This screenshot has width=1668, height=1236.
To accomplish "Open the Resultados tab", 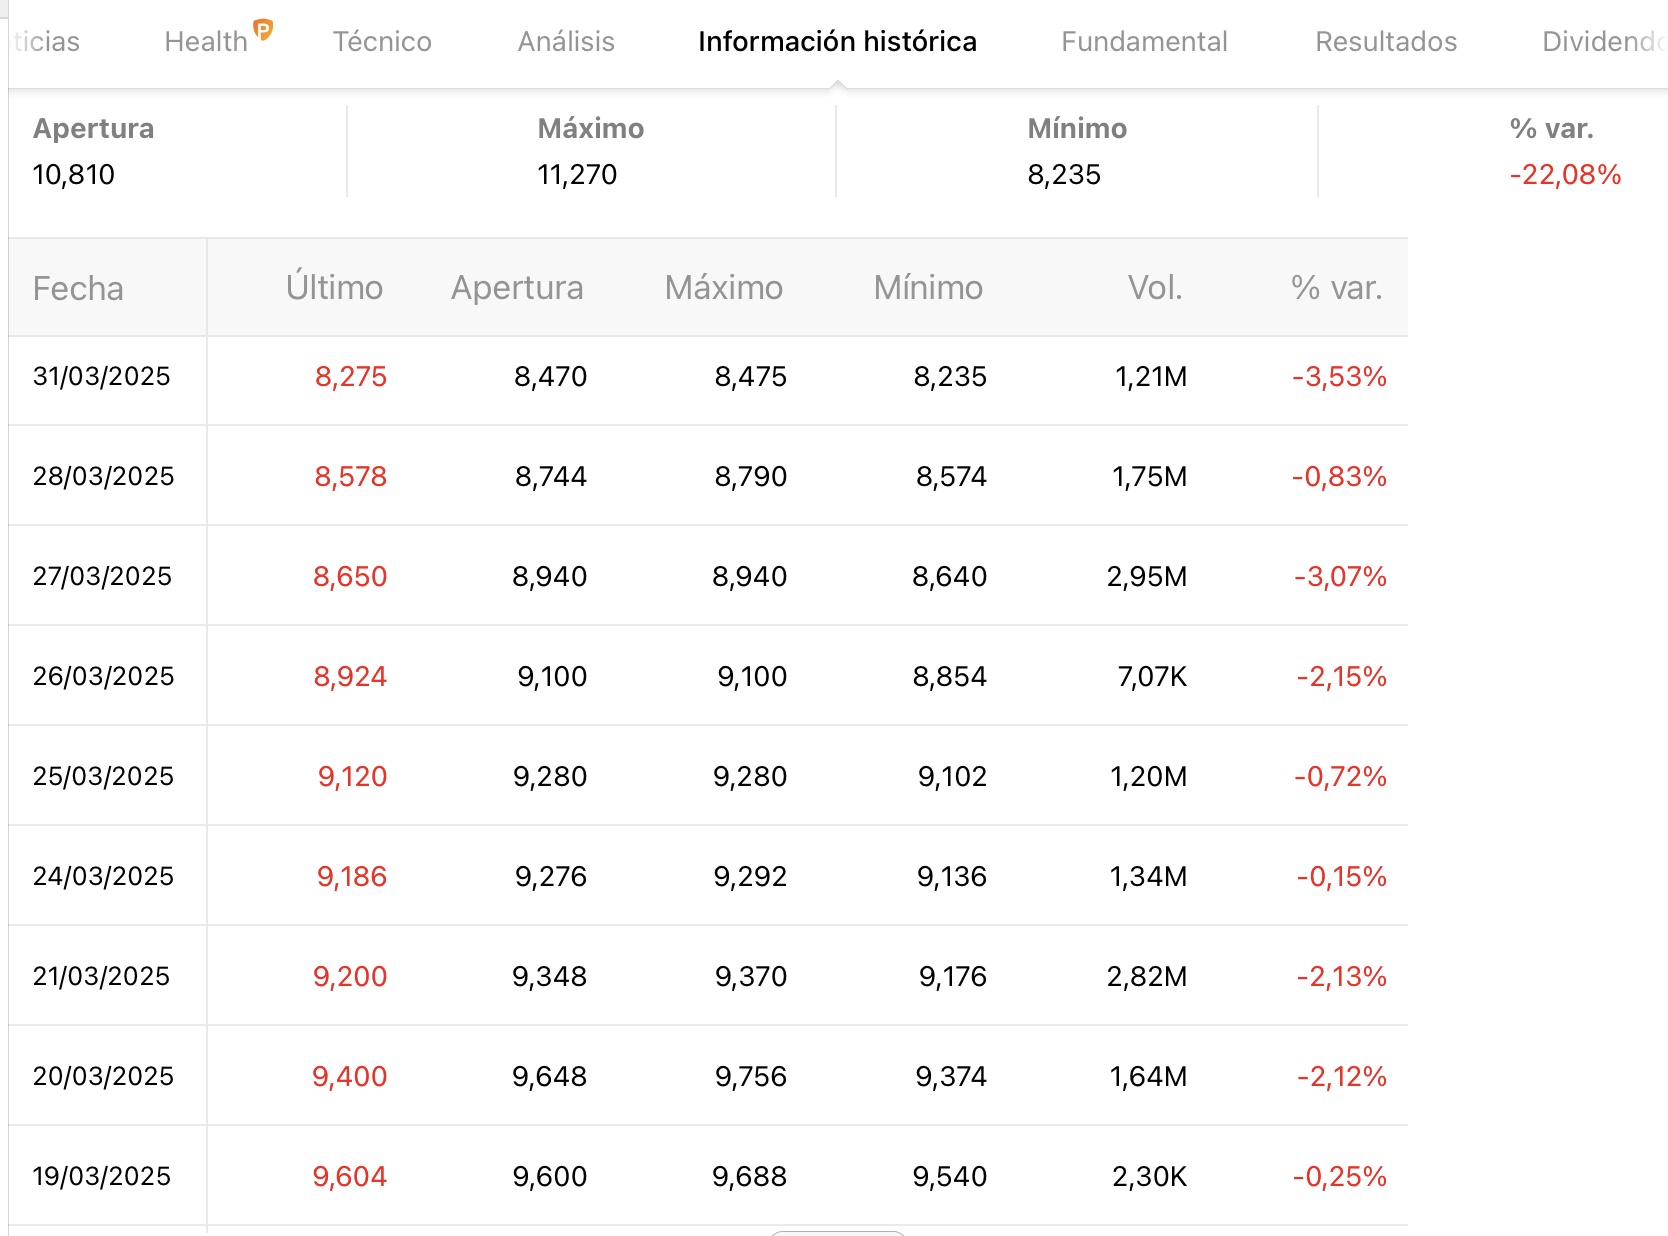I will (x=1386, y=42).
